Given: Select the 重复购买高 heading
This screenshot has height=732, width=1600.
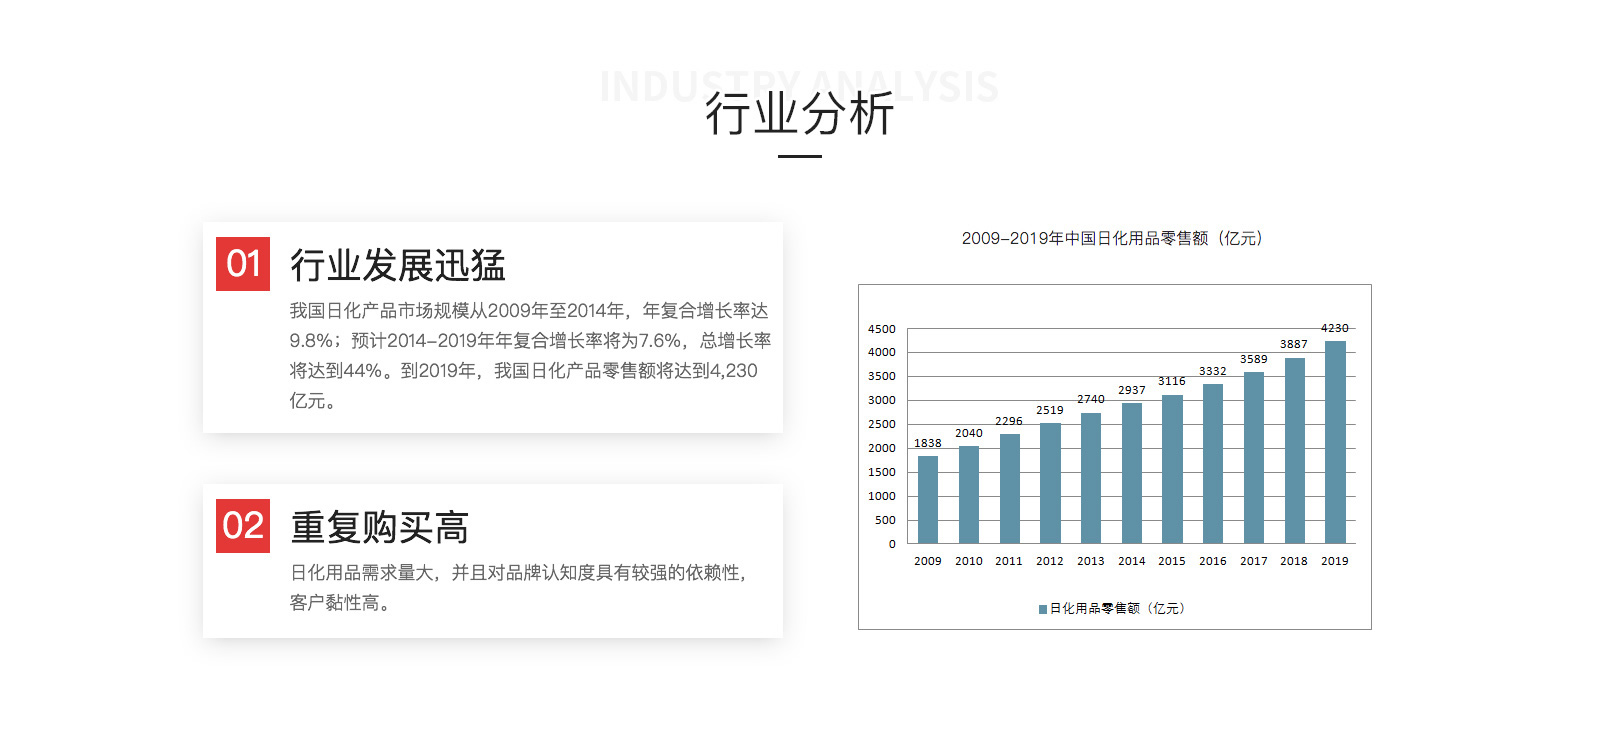Looking at the screenshot, I should click(379, 528).
